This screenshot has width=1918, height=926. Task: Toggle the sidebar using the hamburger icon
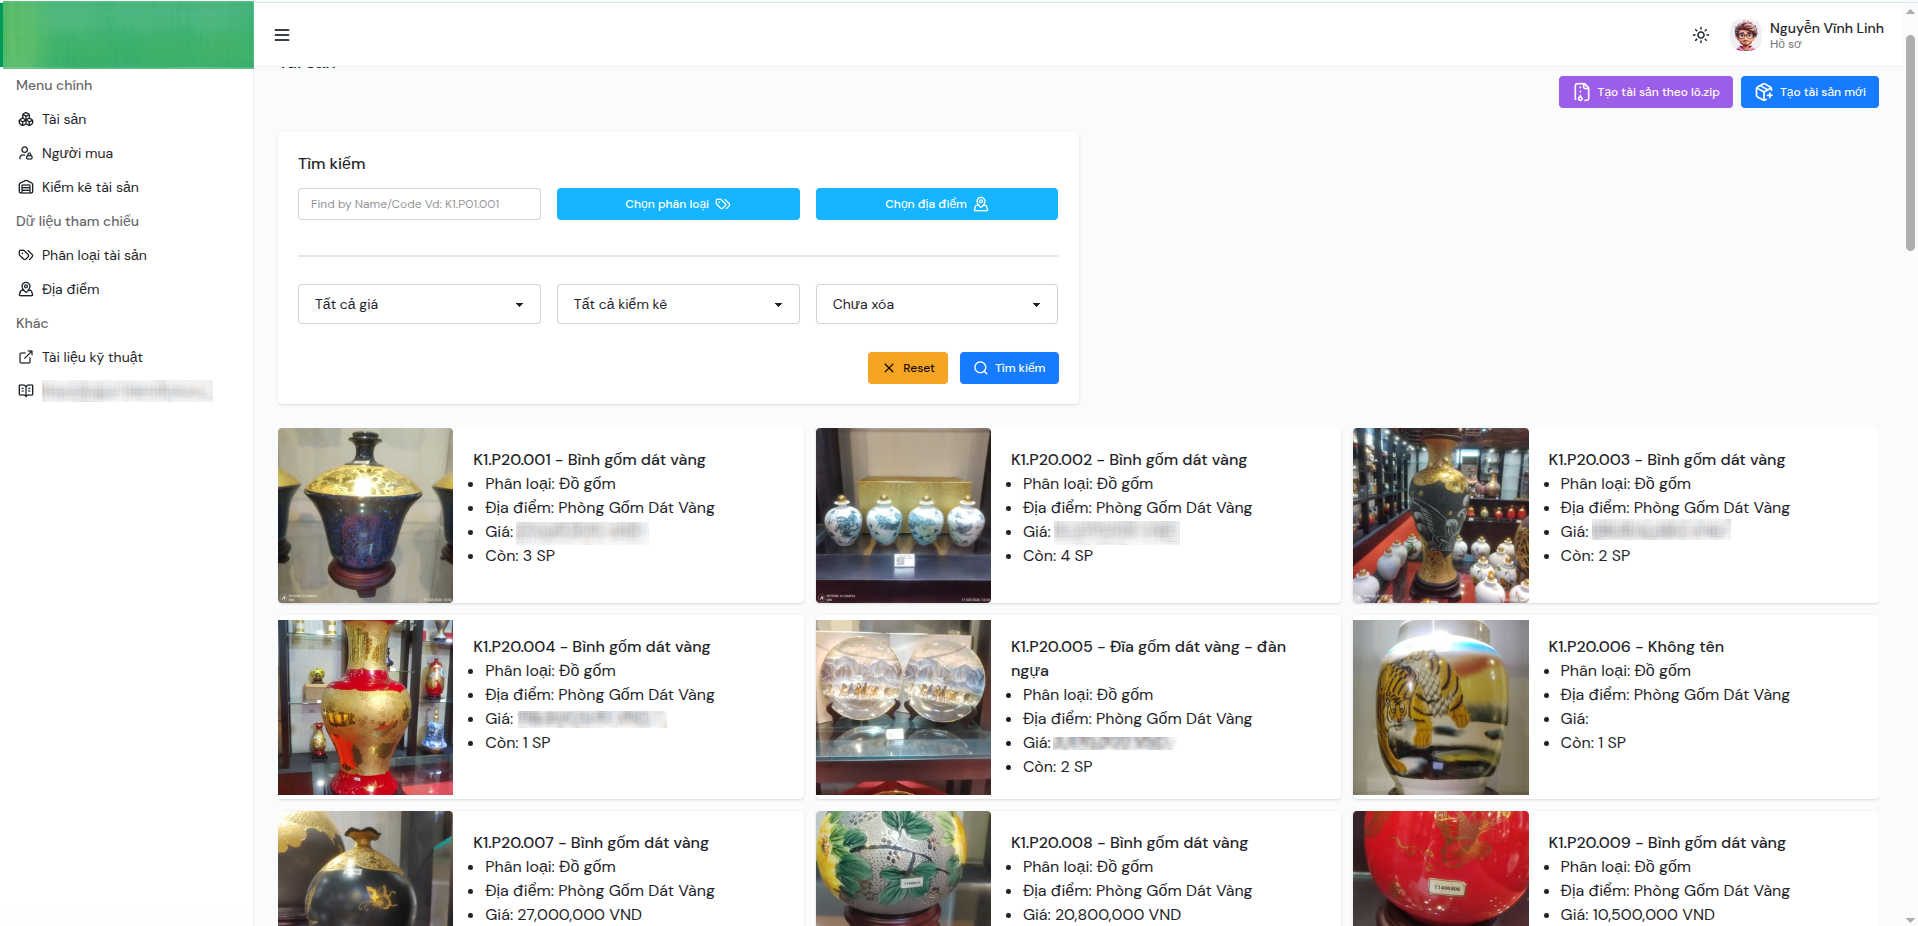pyautogui.click(x=282, y=35)
